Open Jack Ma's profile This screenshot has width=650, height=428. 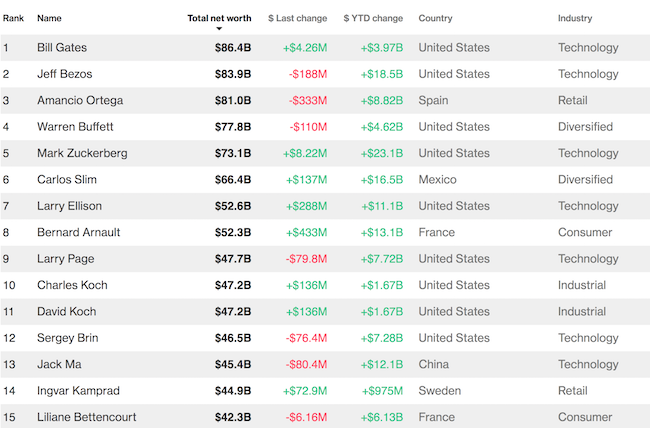coord(59,365)
